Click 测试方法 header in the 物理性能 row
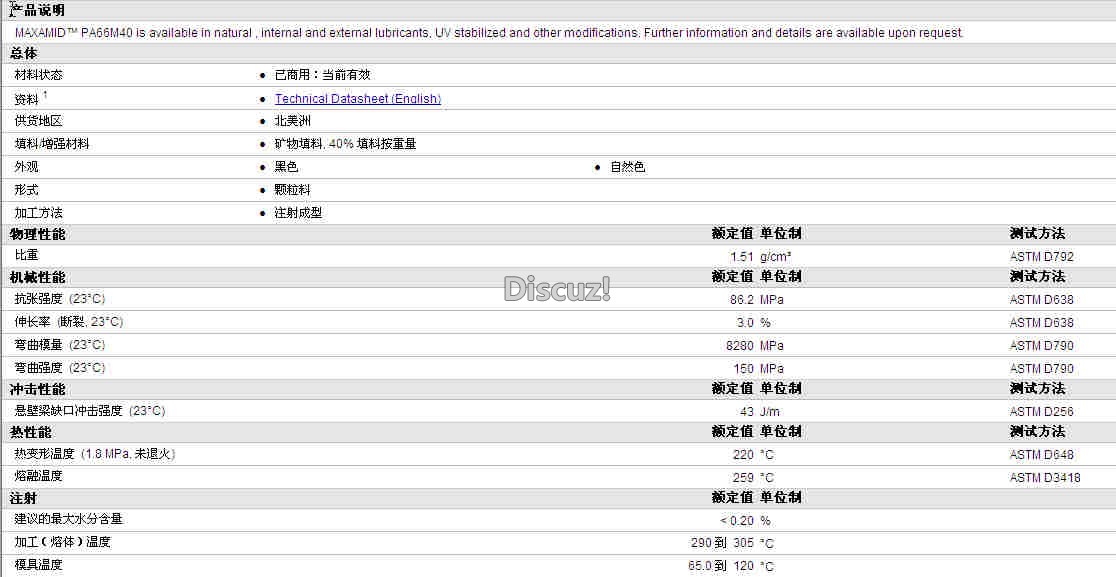 (1037, 233)
